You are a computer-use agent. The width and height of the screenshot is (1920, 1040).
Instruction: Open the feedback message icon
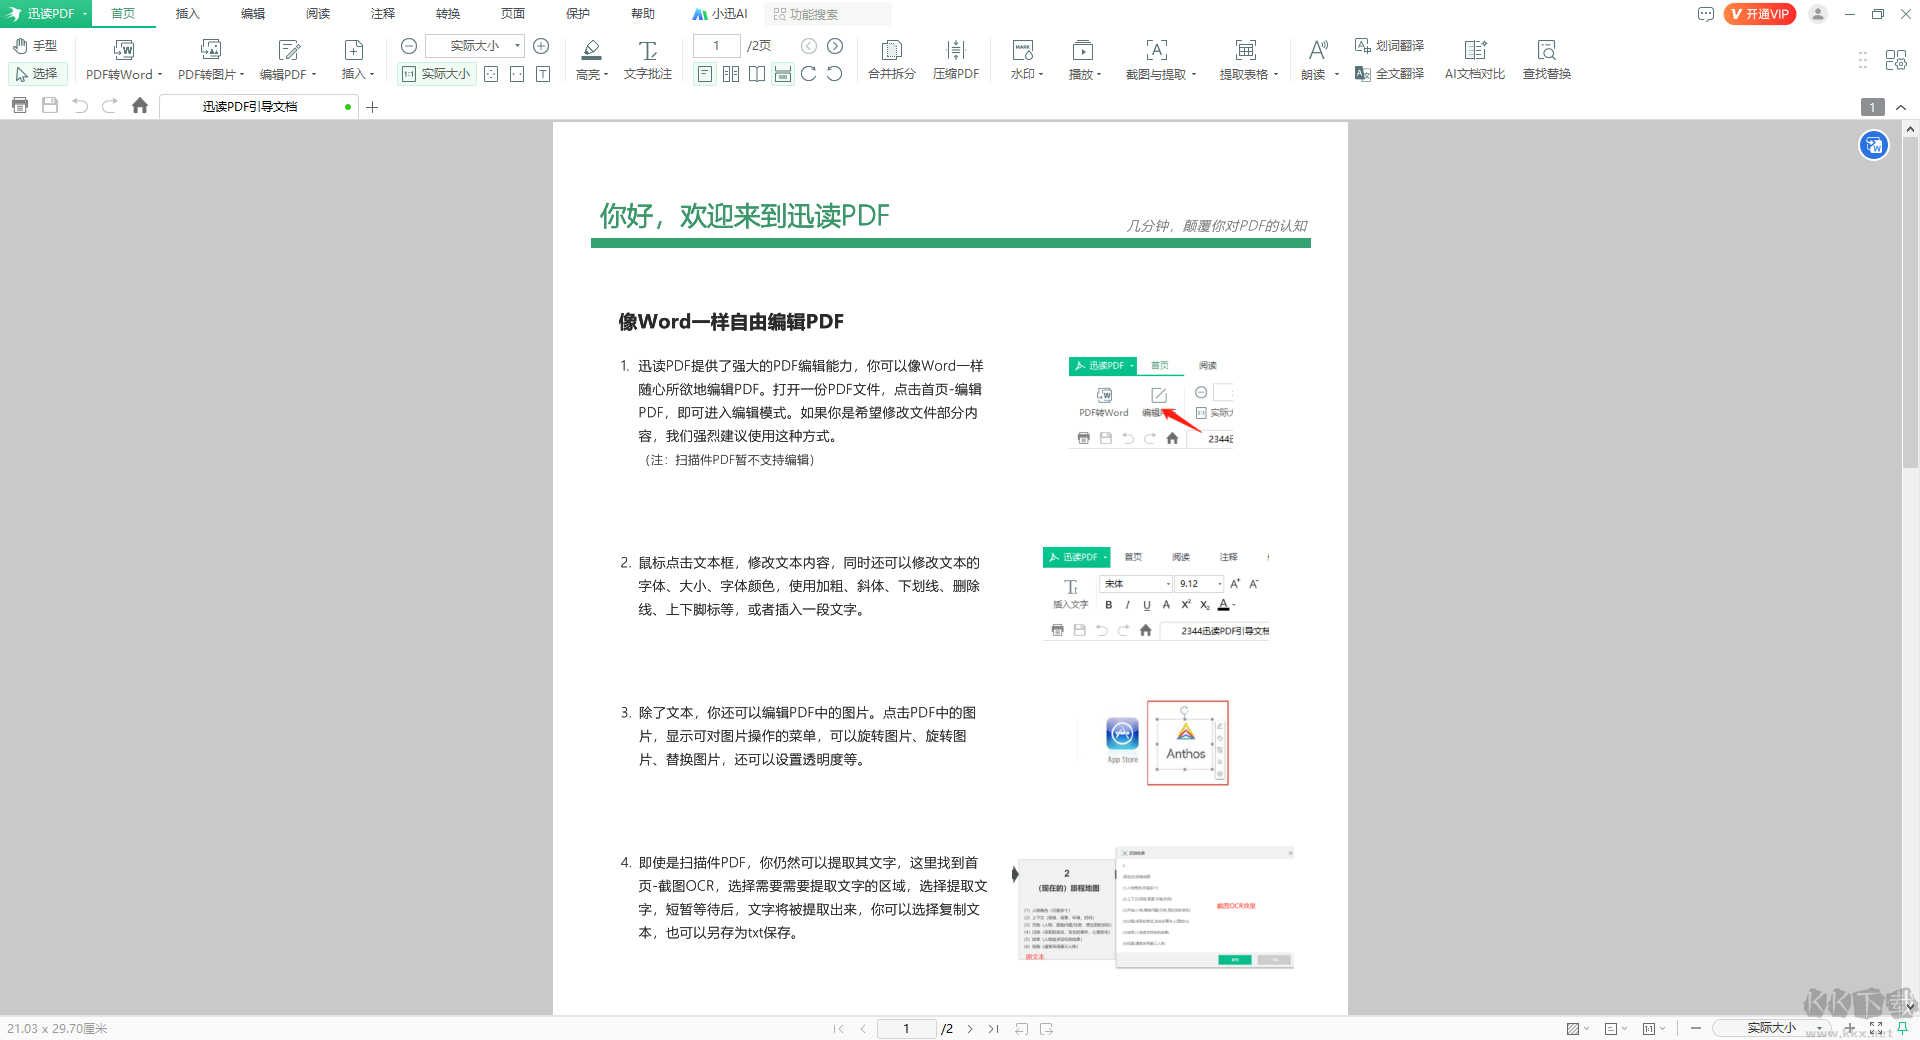1706,14
